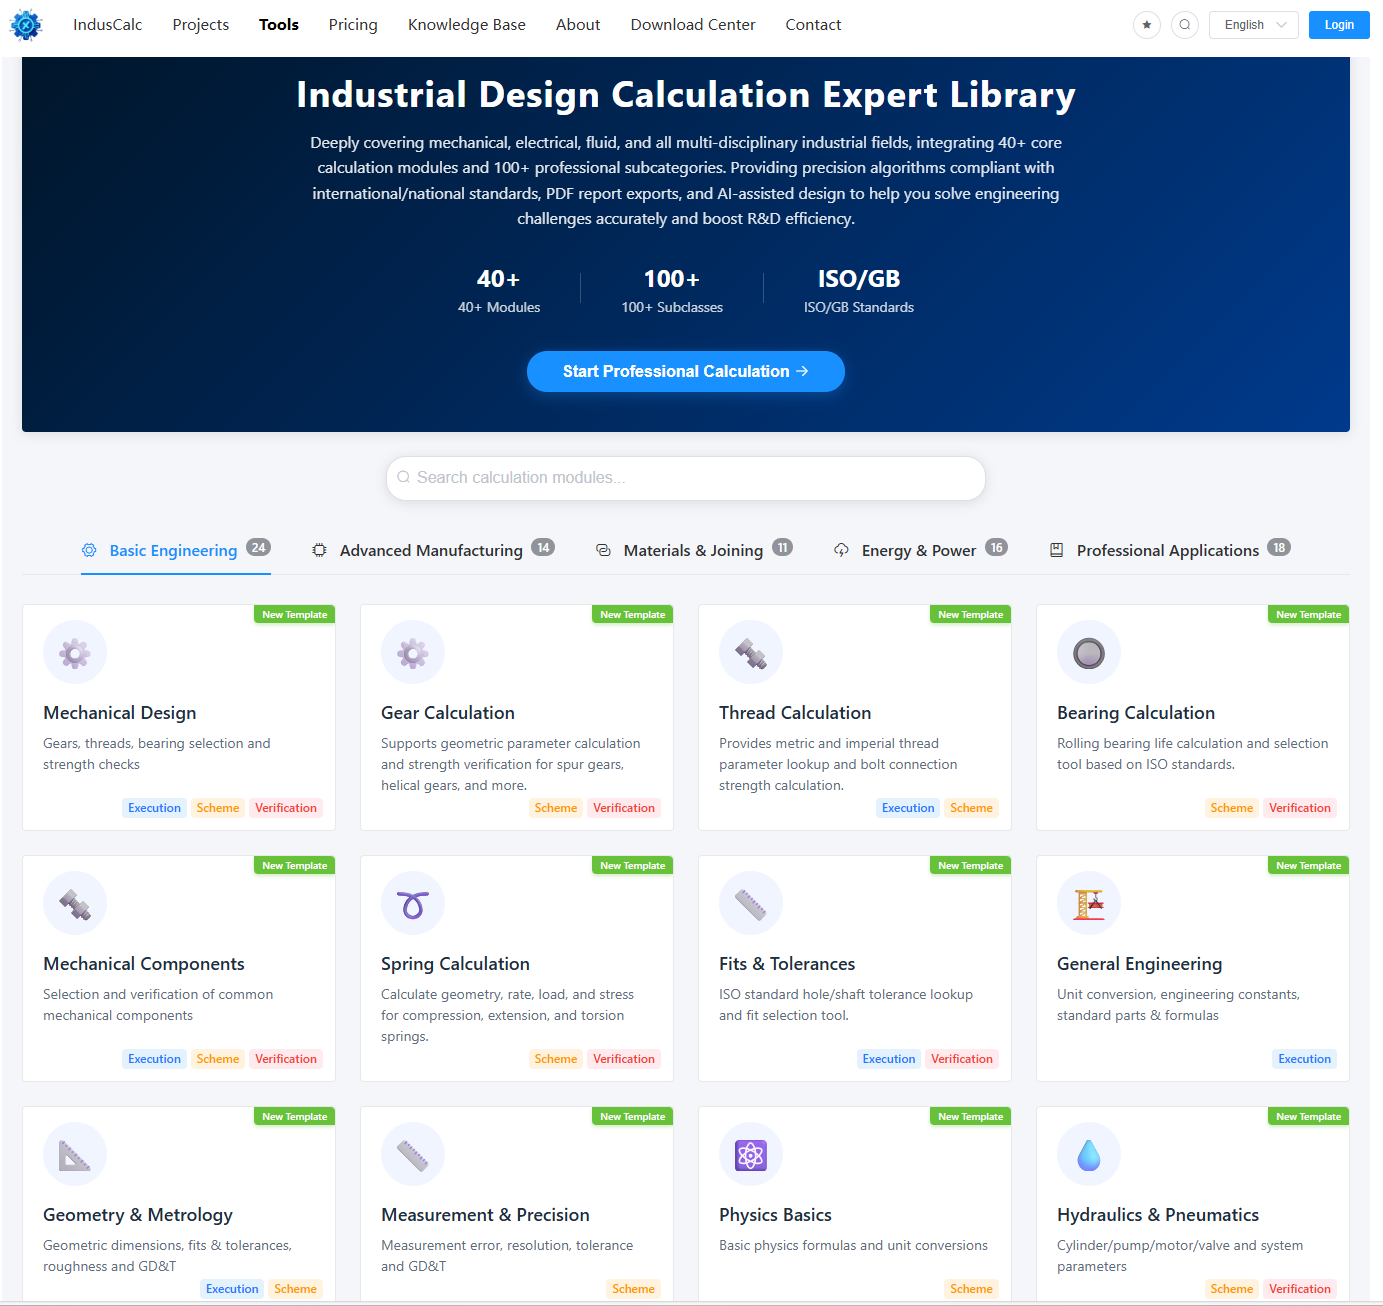Select the Gear Calculation gear icon

412,651
